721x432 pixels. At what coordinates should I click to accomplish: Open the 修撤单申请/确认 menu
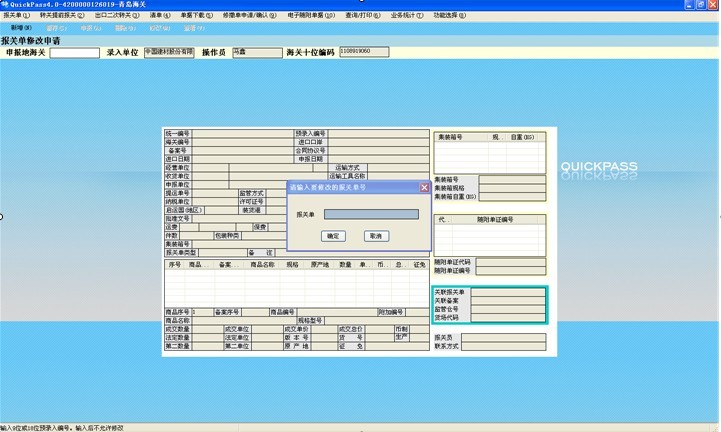[x=251, y=16]
